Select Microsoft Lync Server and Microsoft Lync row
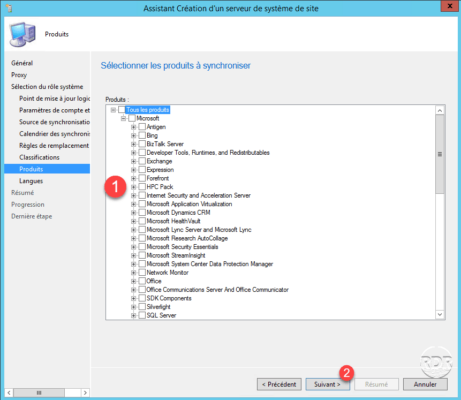461x400 pixels. (x=199, y=230)
